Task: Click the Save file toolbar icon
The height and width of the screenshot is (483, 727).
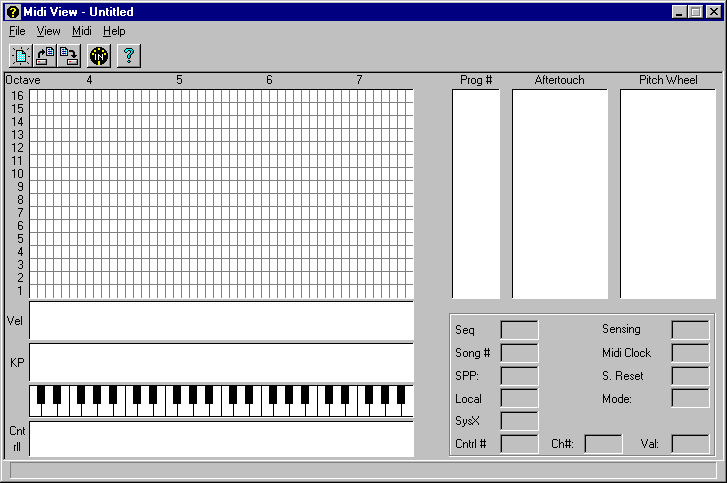Action: click(x=69, y=56)
